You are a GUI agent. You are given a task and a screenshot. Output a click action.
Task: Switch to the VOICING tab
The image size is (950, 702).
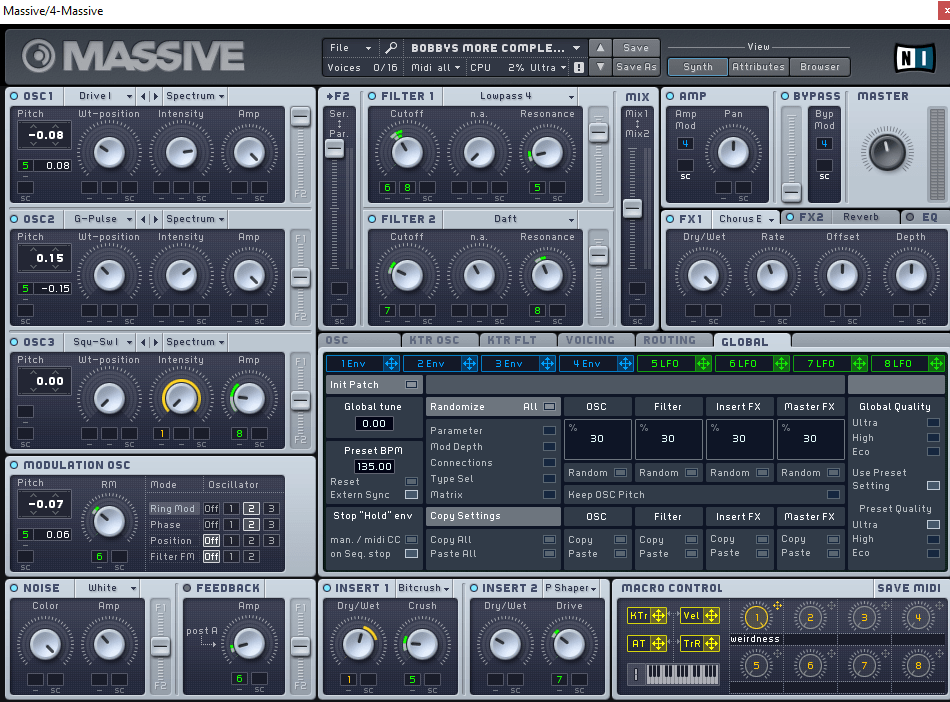590,340
